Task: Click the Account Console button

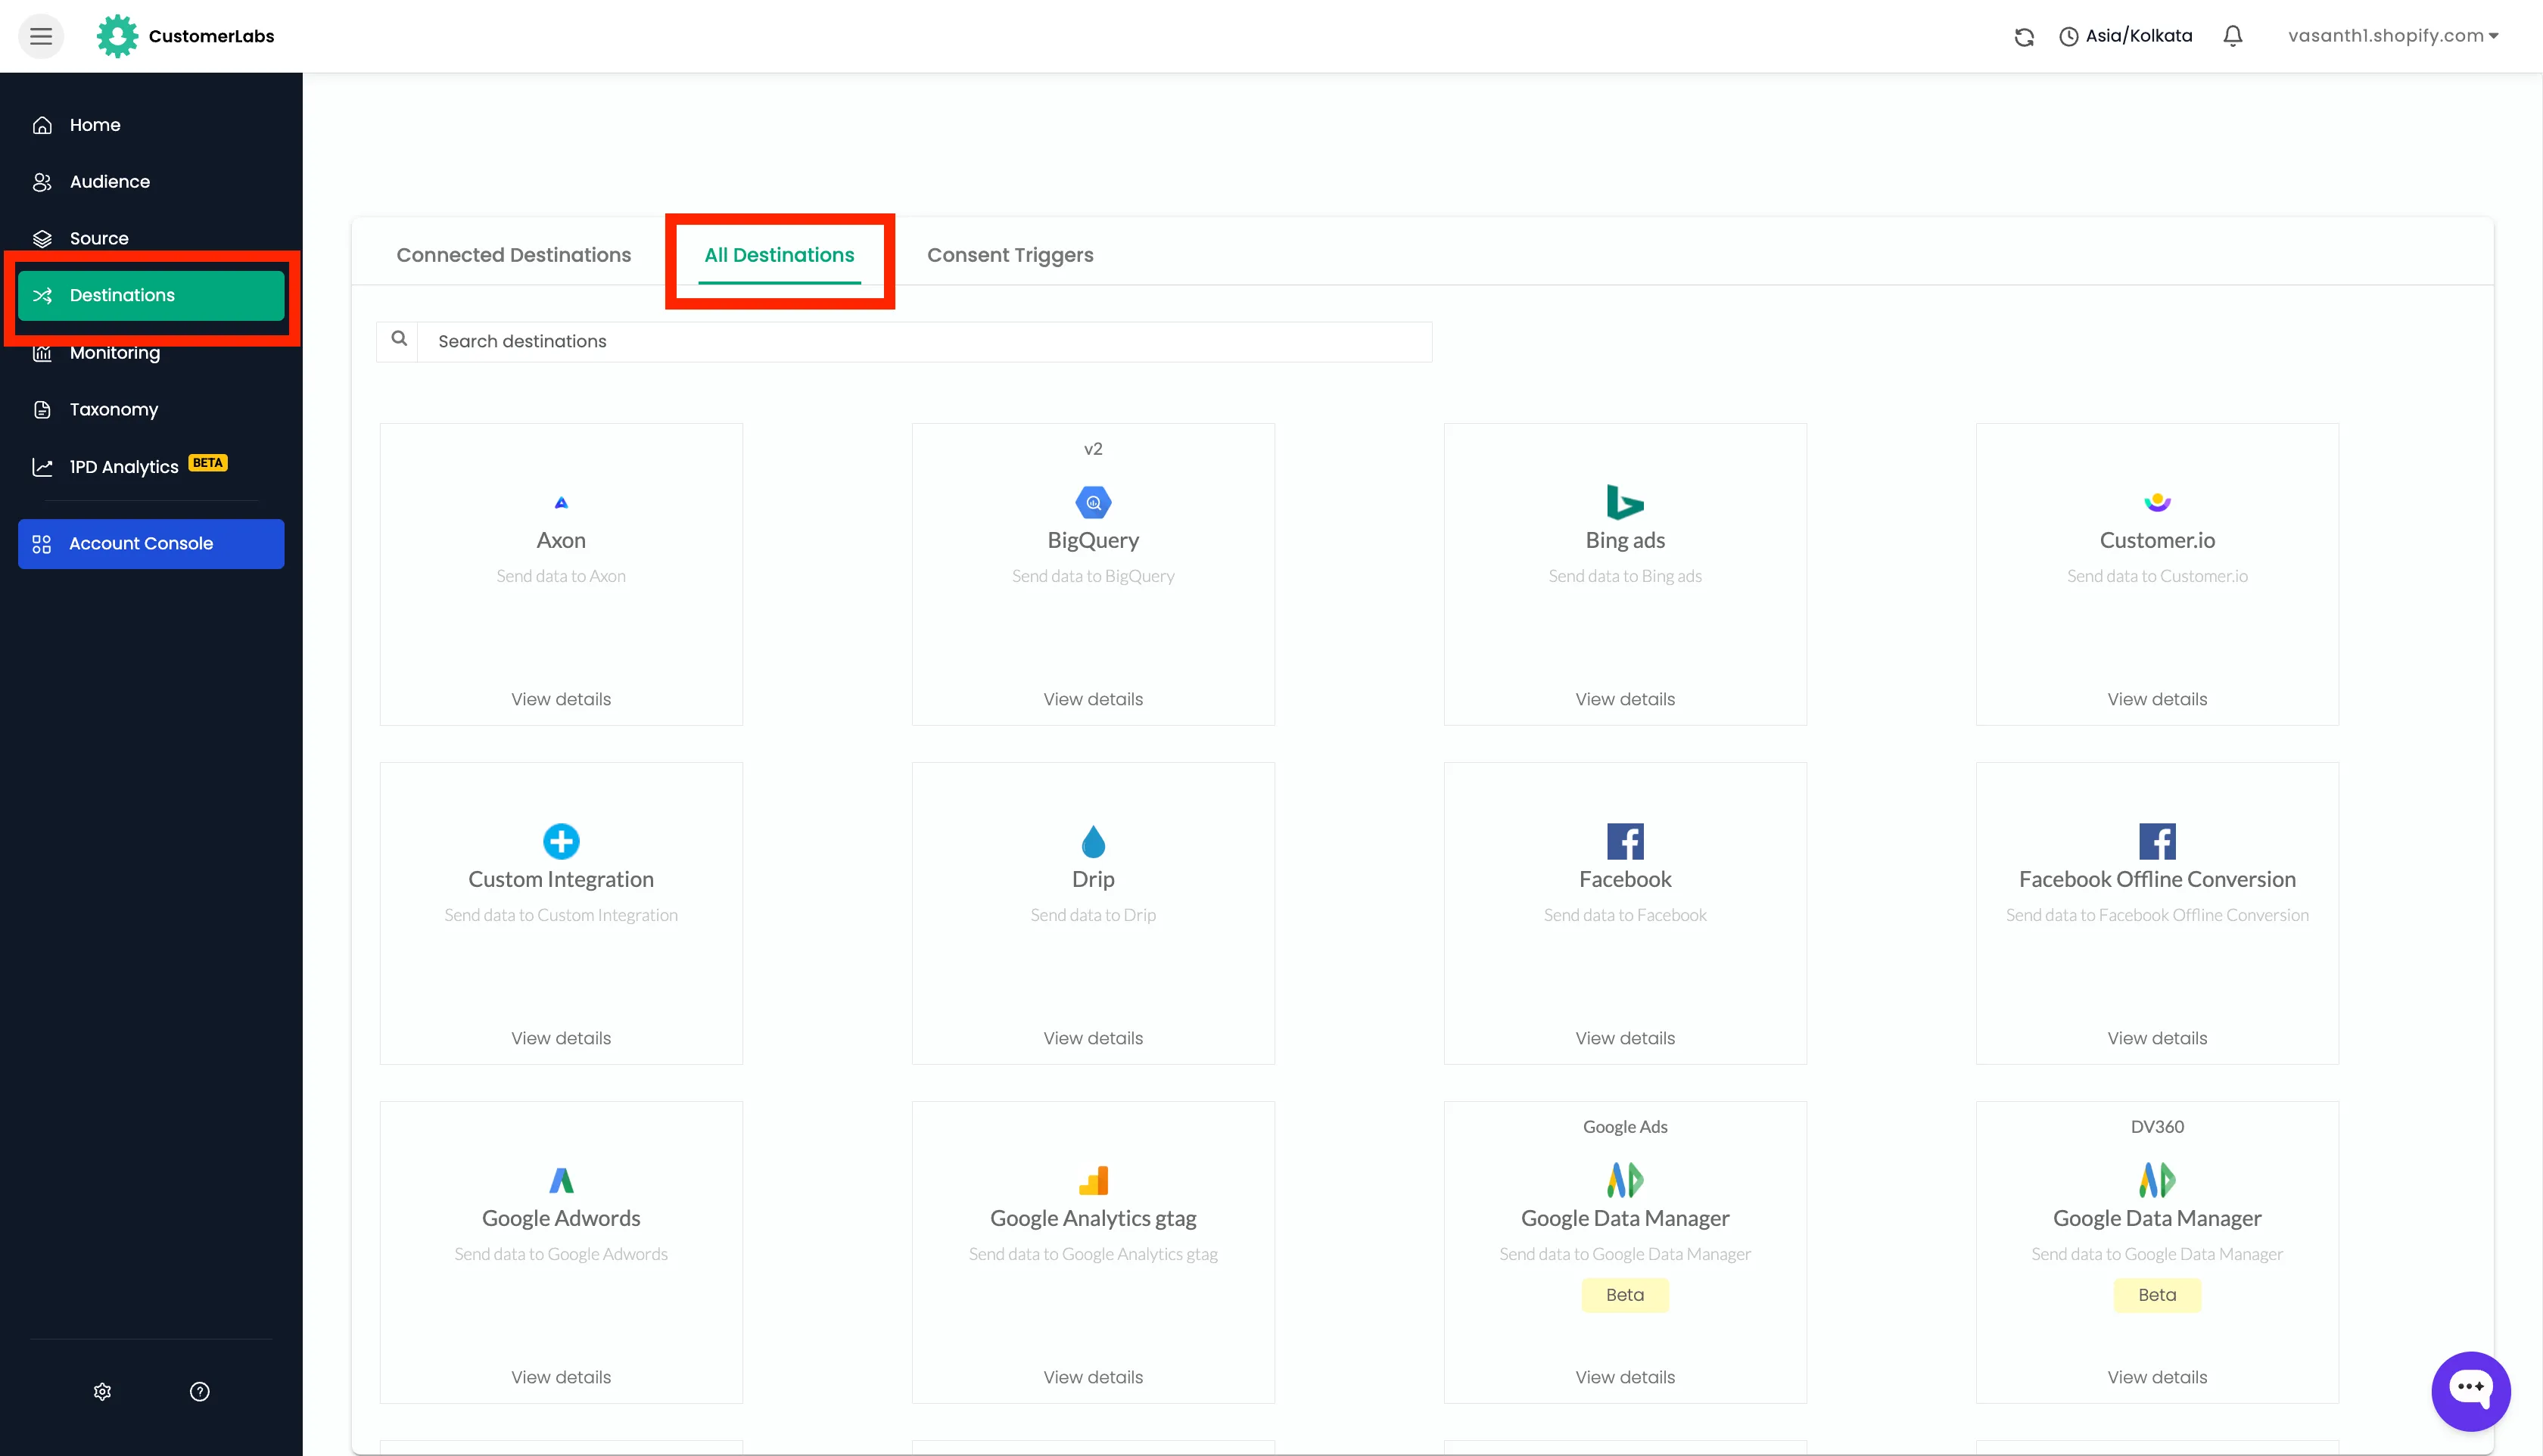Action: pyautogui.click(x=151, y=543)
